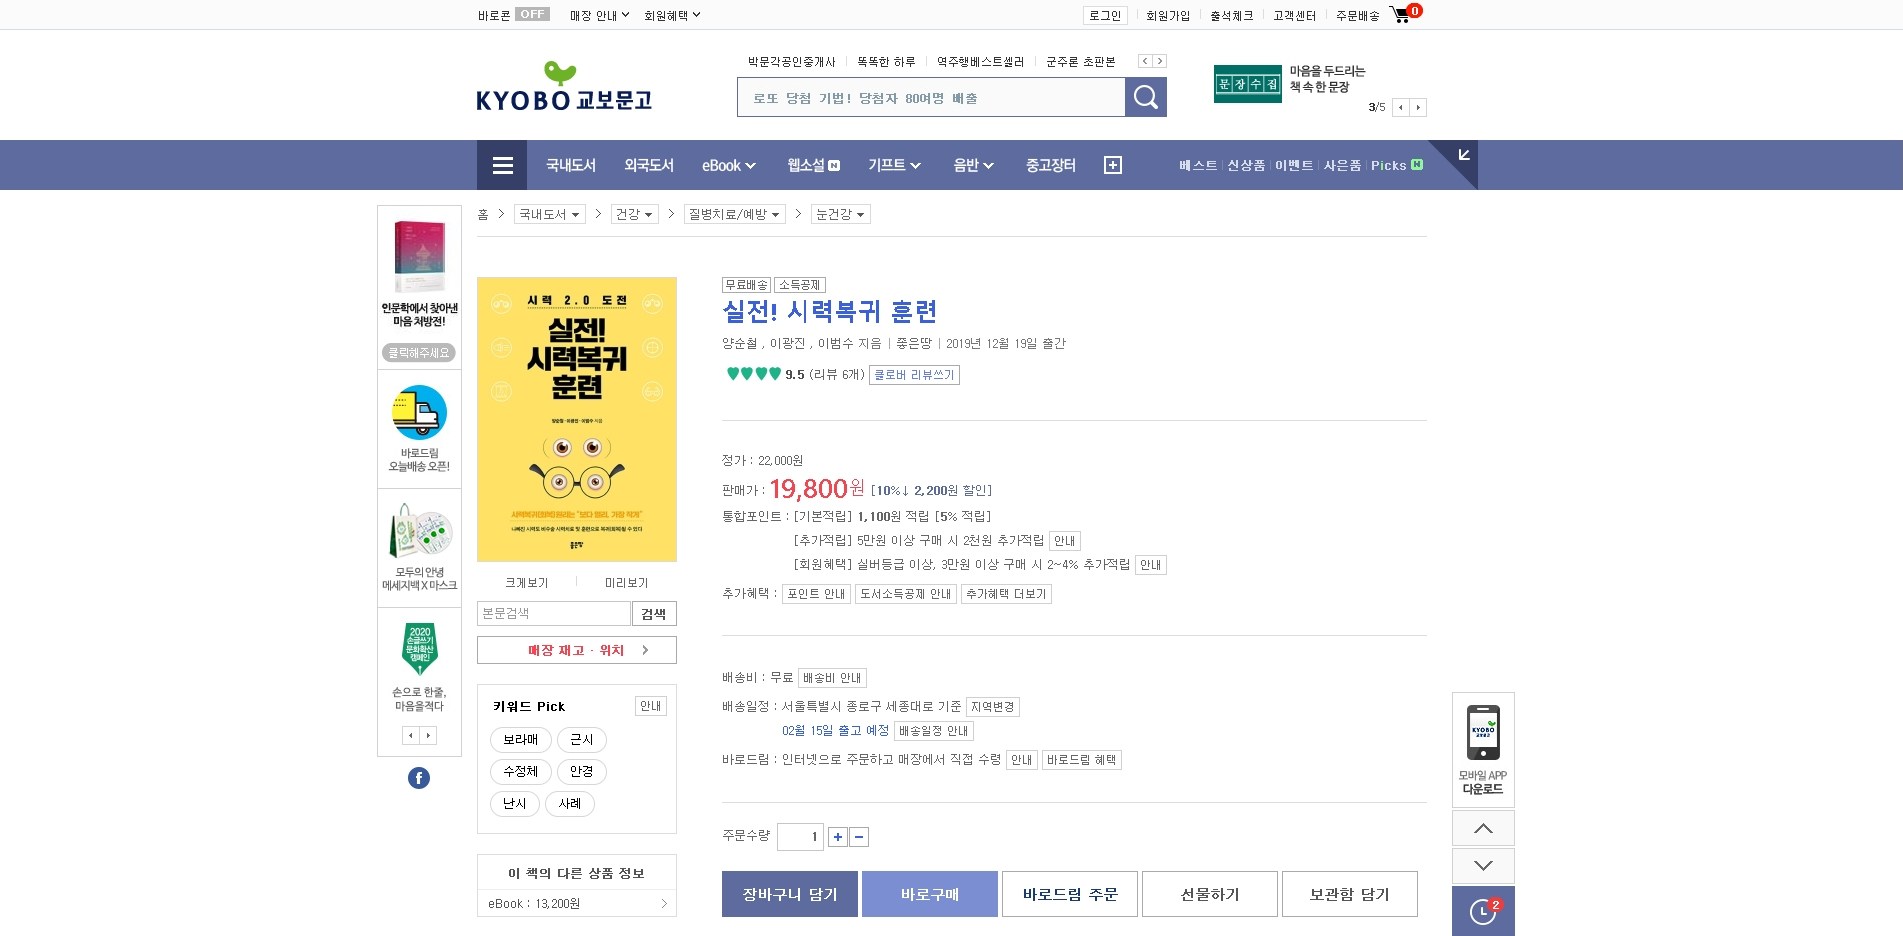Image resolution: width=1903 pixels, height=936 pixels.
Task: Click the 바로드림 주문 button
Action: click(1070, 894)
